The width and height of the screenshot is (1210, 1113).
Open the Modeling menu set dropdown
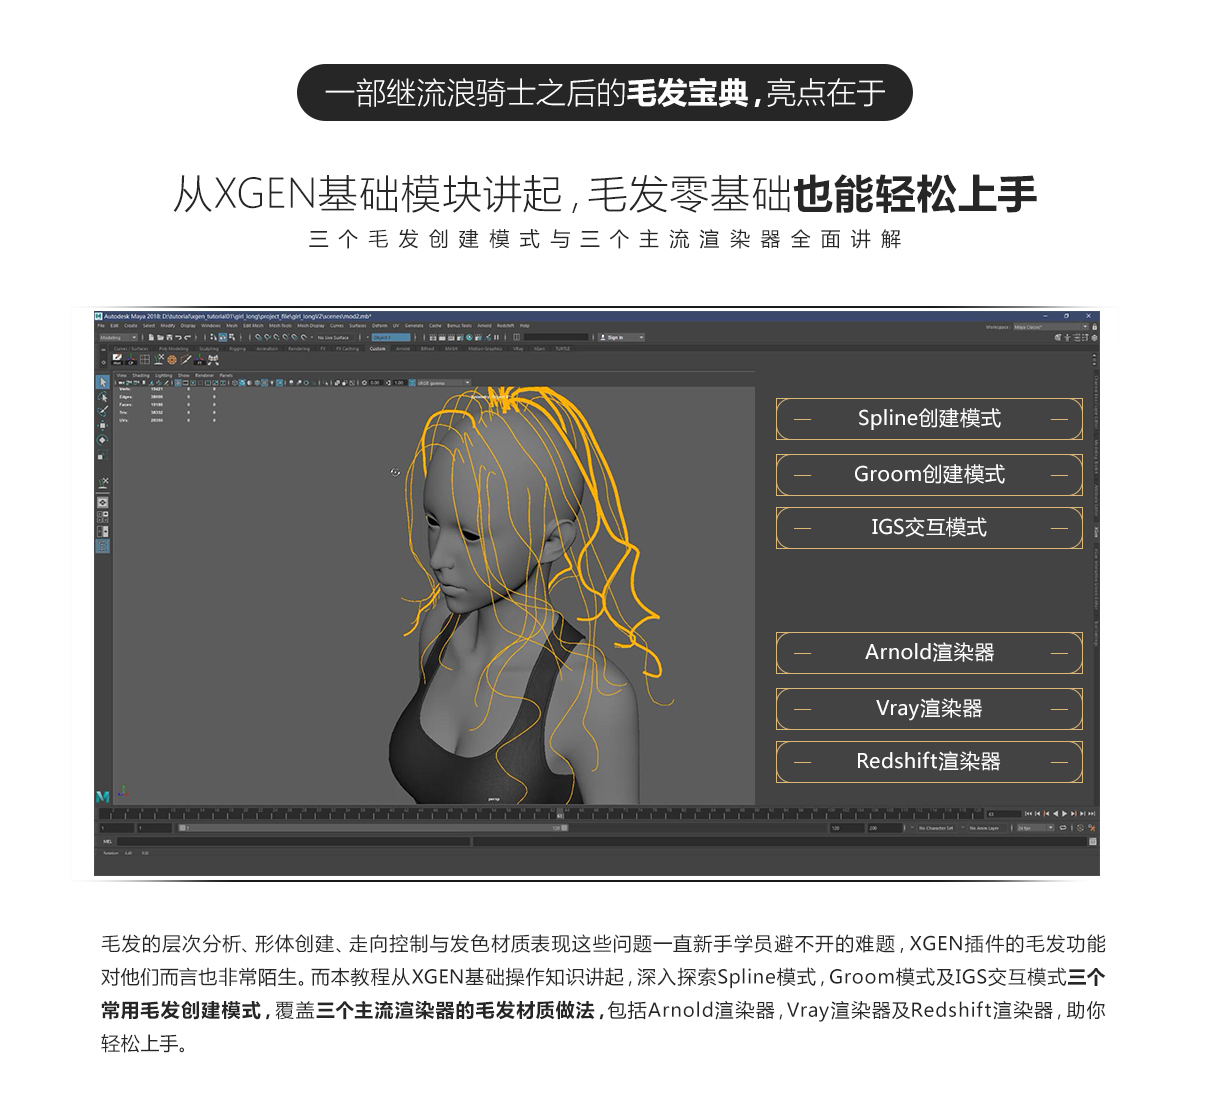[118, 338]
